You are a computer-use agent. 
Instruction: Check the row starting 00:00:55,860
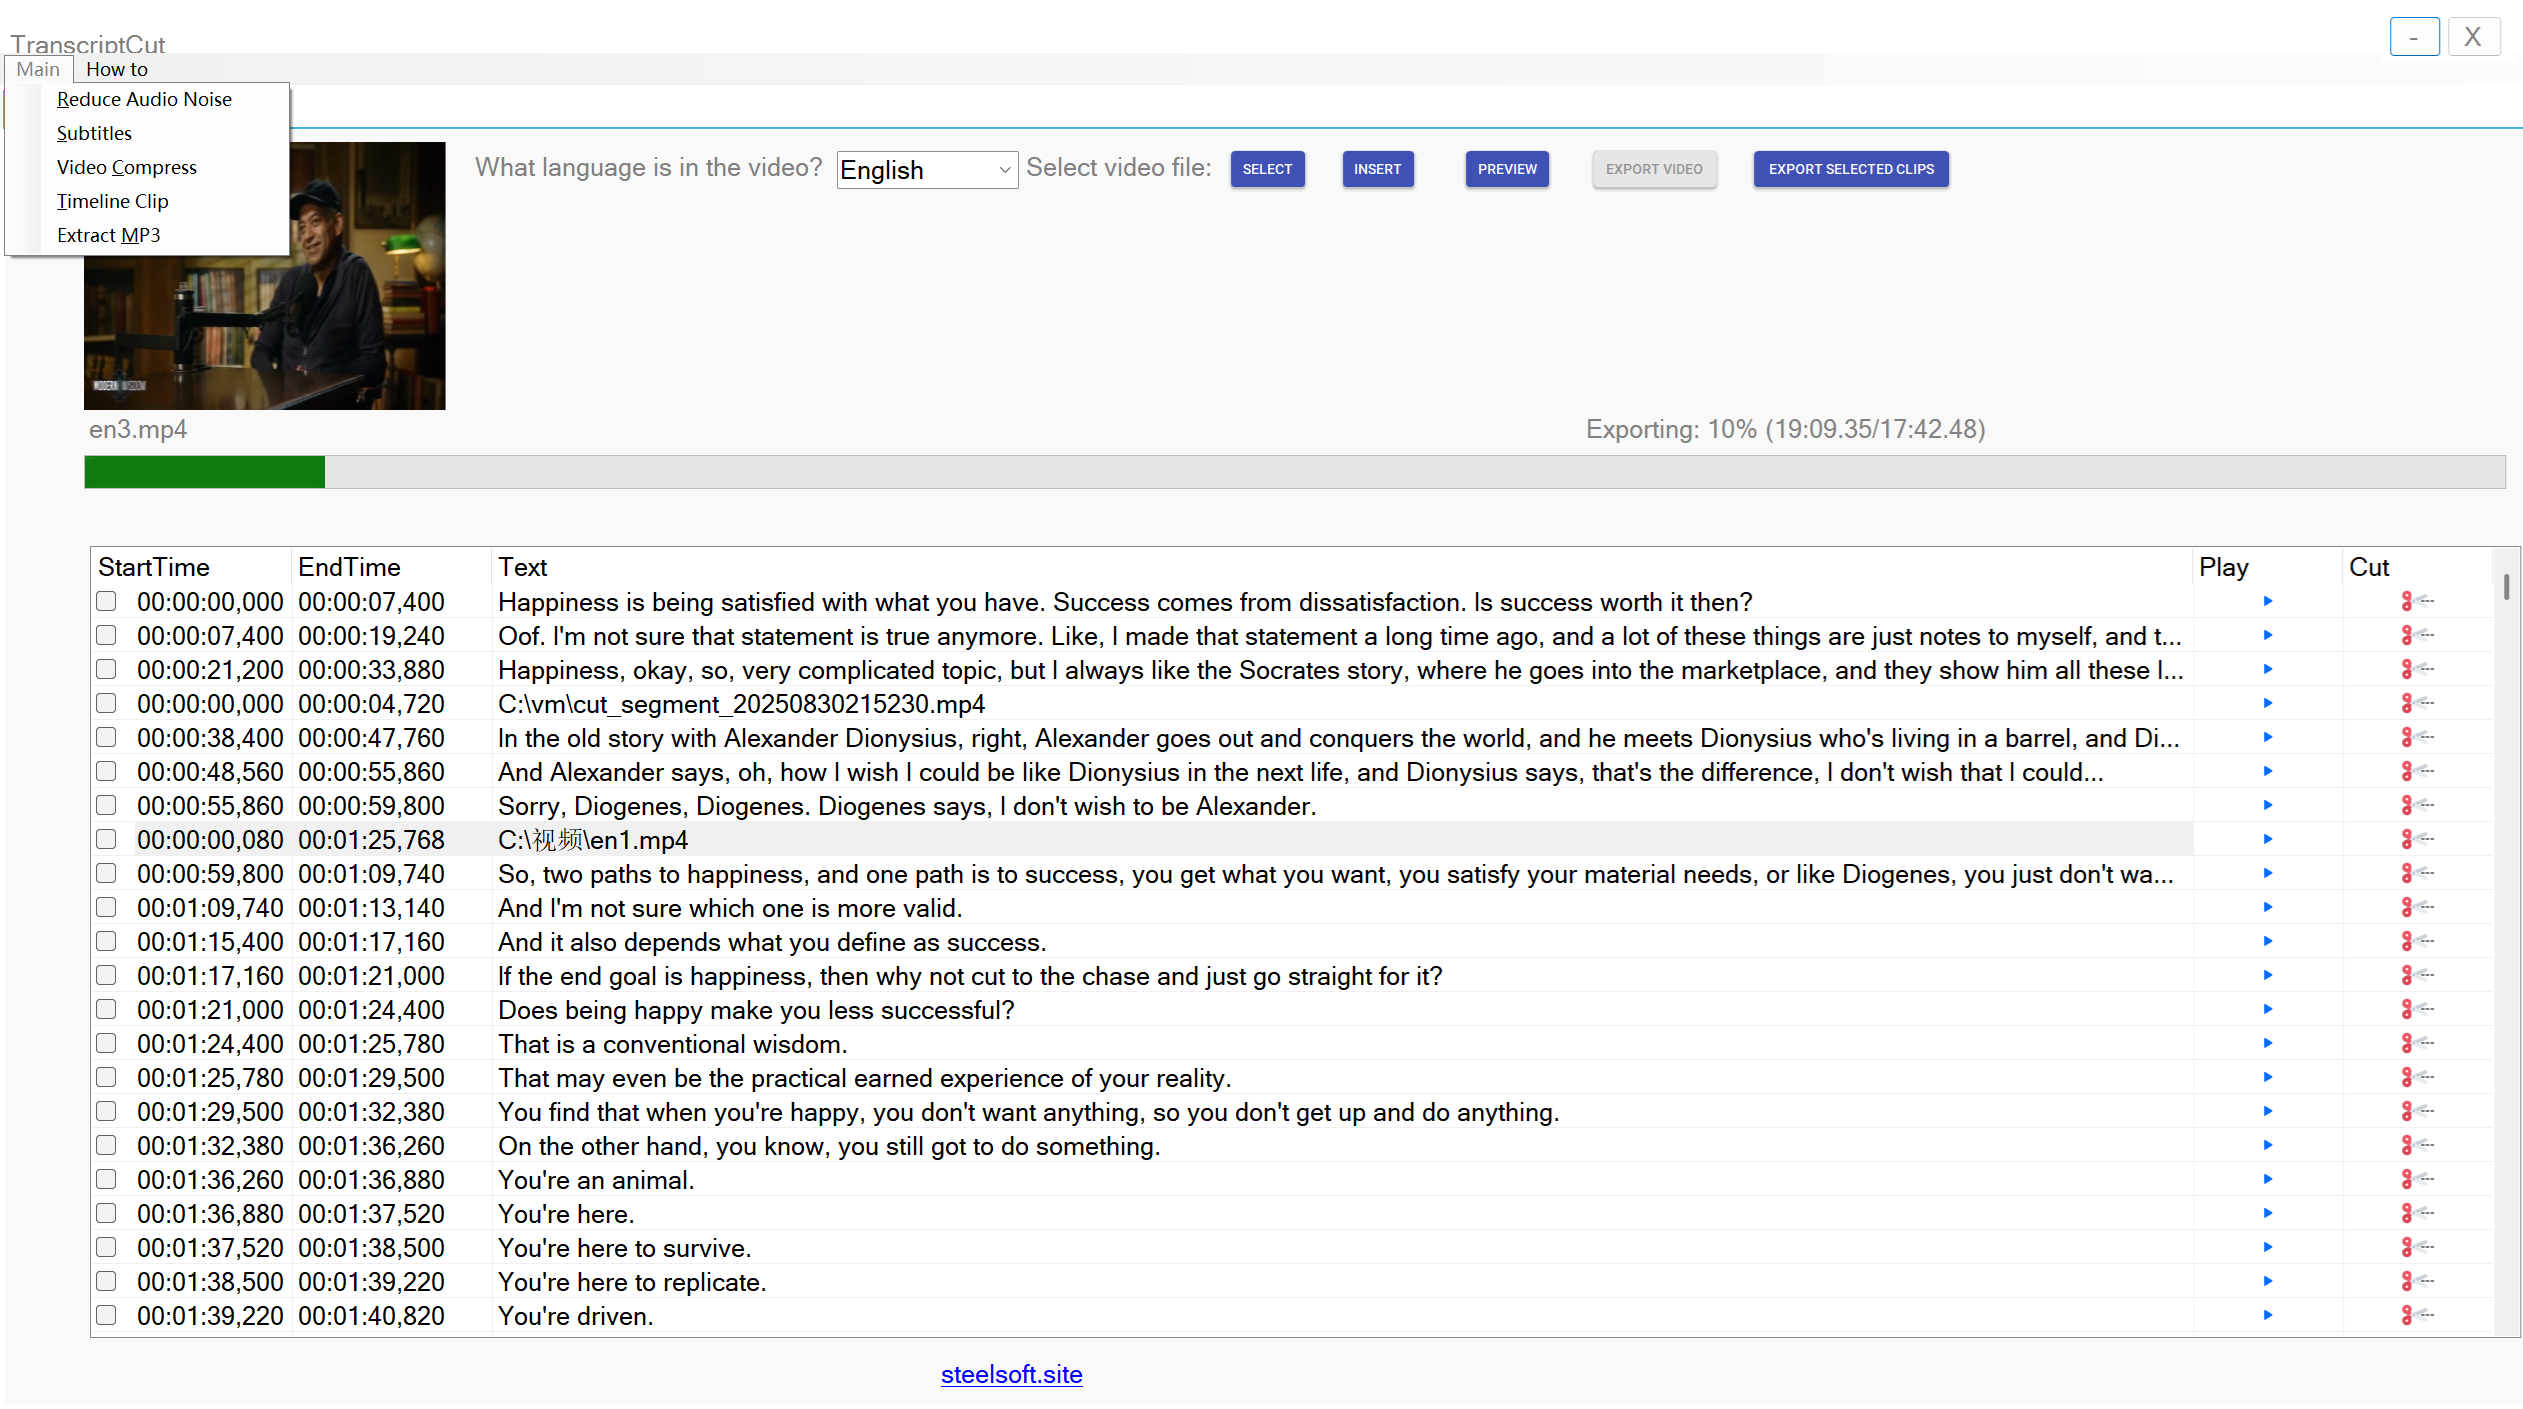[106, 805]
